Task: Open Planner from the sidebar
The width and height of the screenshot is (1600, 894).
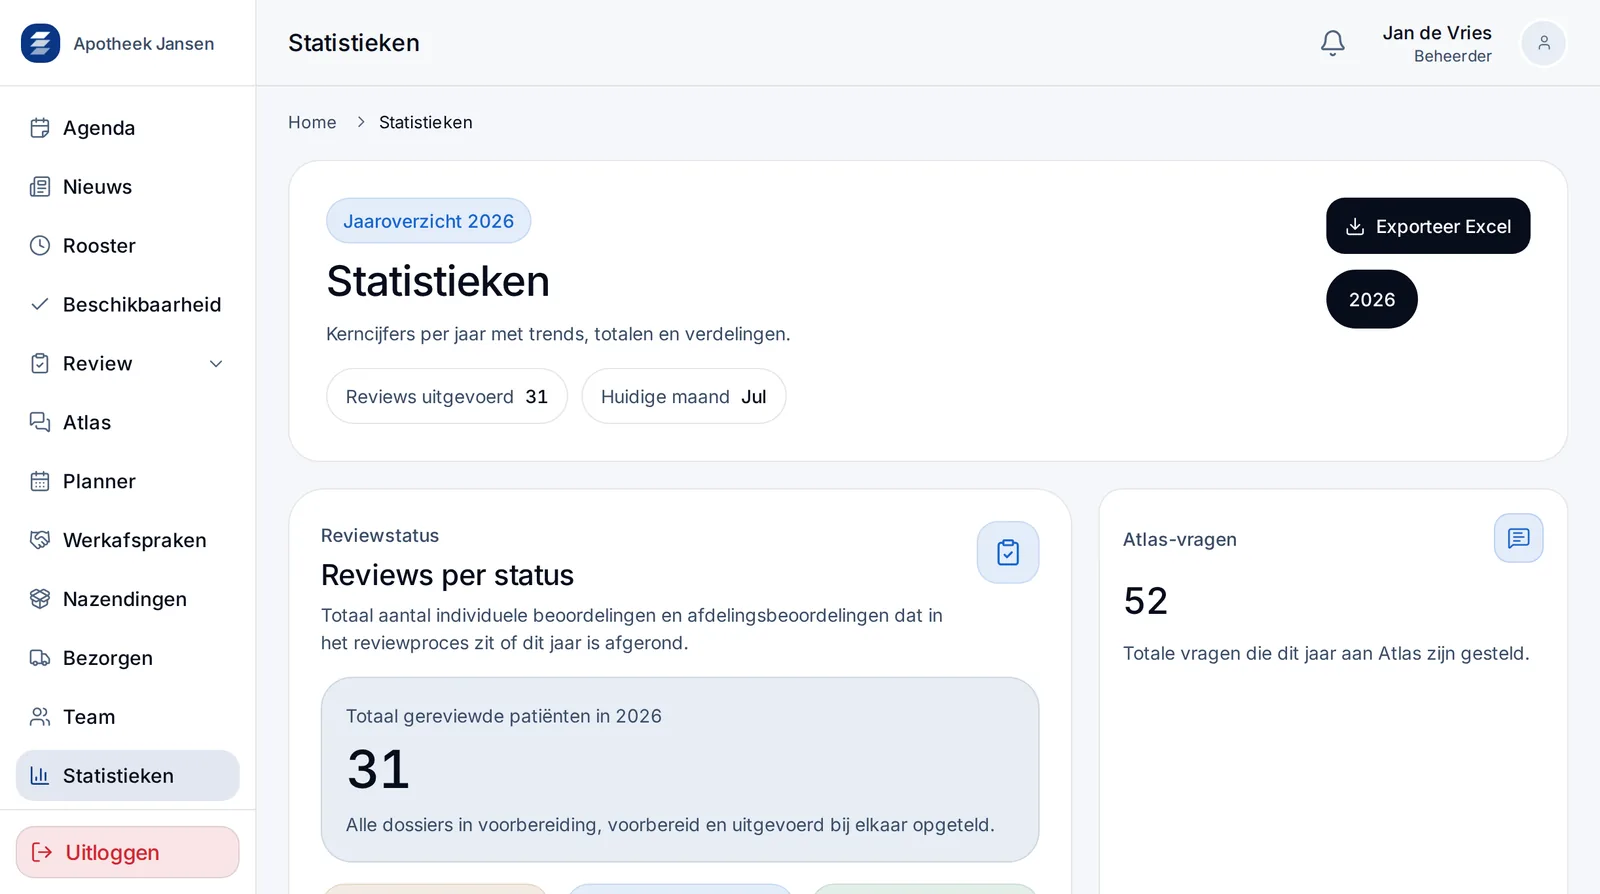Action: point(128,481)
